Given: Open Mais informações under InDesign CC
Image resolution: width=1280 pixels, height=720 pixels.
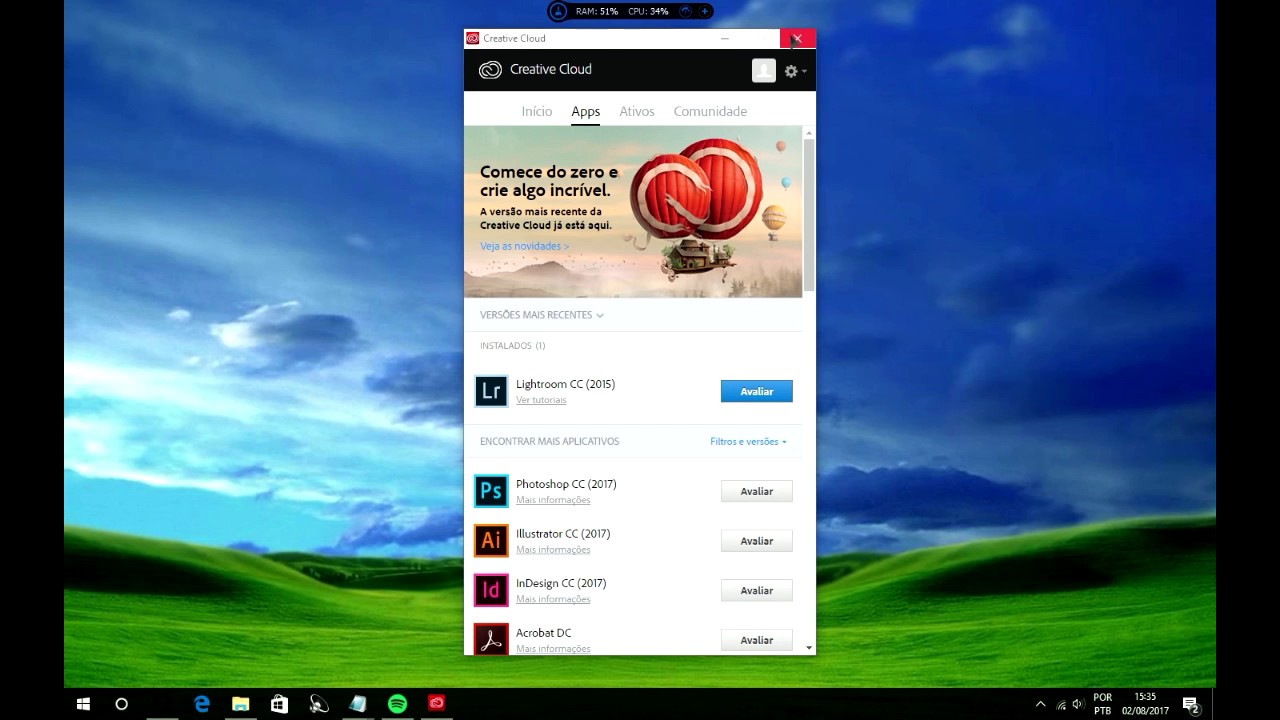Looking at the screenshot, I should (553, 599).
